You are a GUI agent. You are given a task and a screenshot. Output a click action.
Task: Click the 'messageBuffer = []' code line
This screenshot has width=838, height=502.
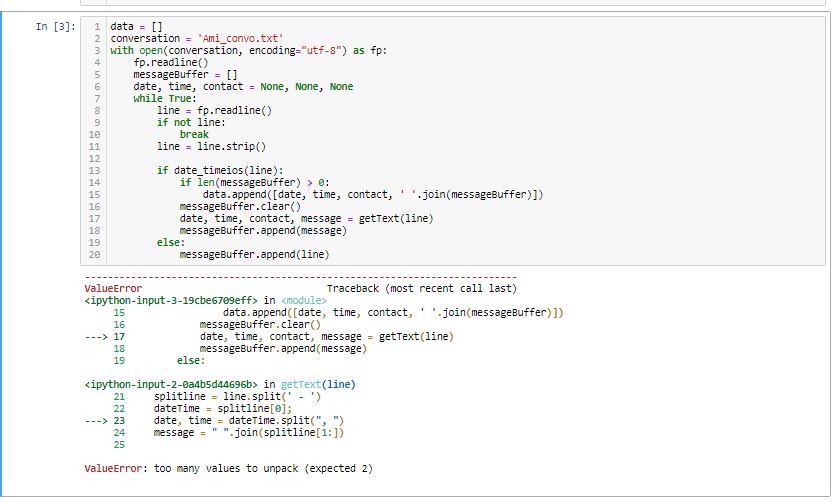click(x=185, y=74)
